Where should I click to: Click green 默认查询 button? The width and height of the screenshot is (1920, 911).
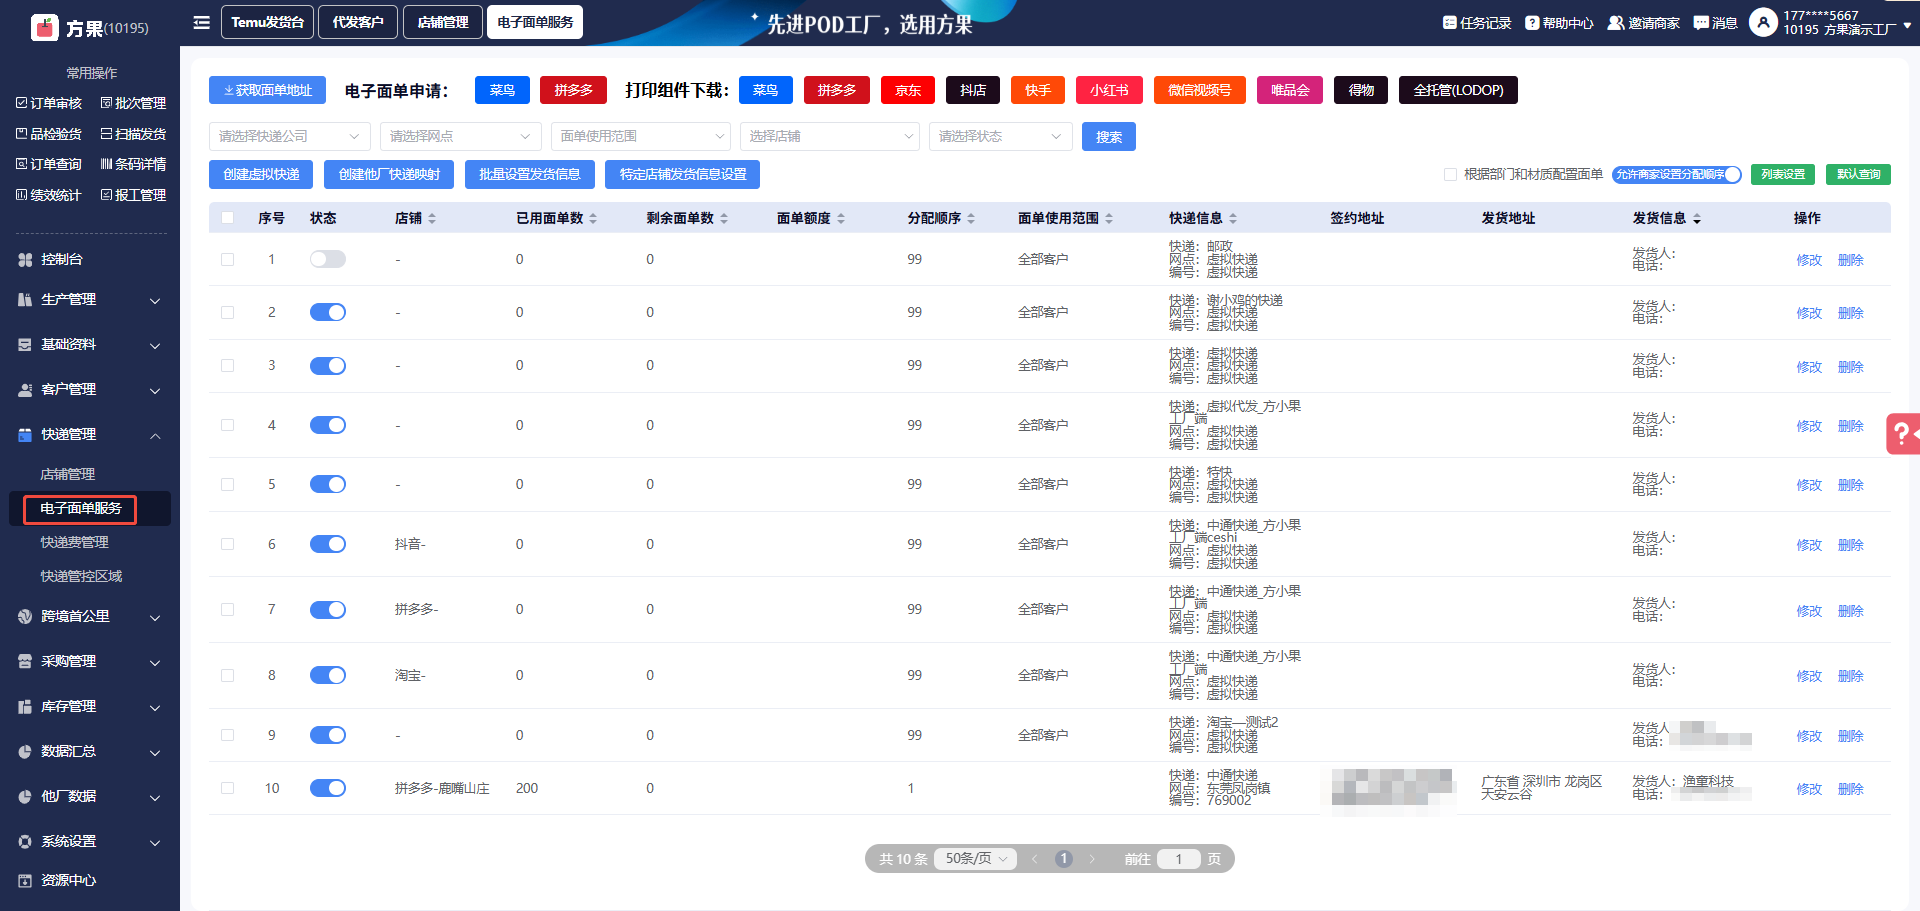point(1858,174)
